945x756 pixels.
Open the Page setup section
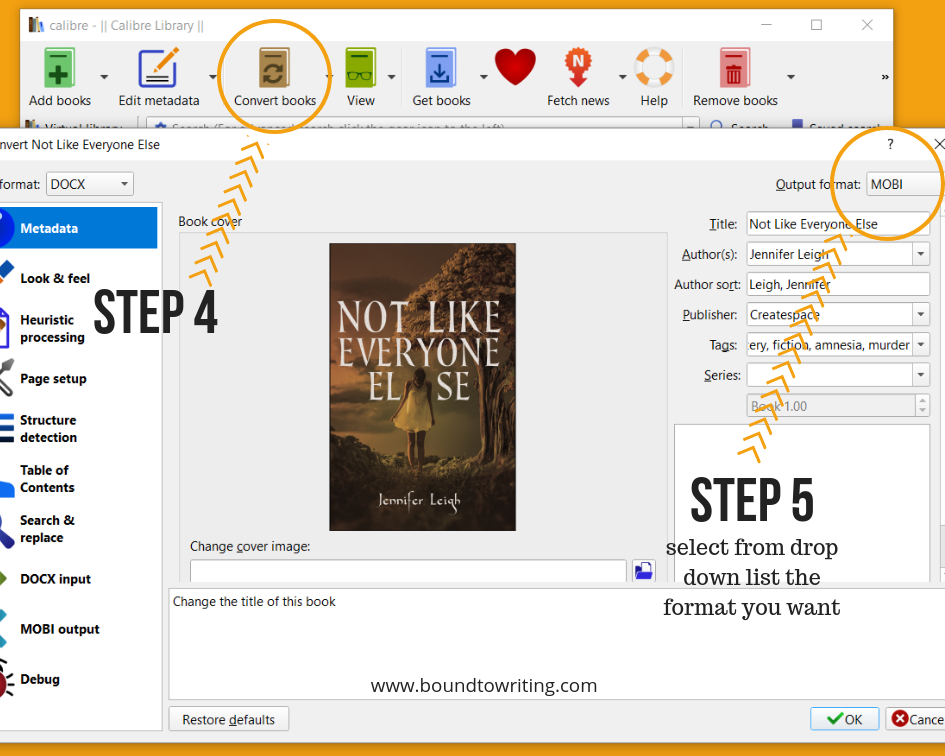(x=78, y=379)
